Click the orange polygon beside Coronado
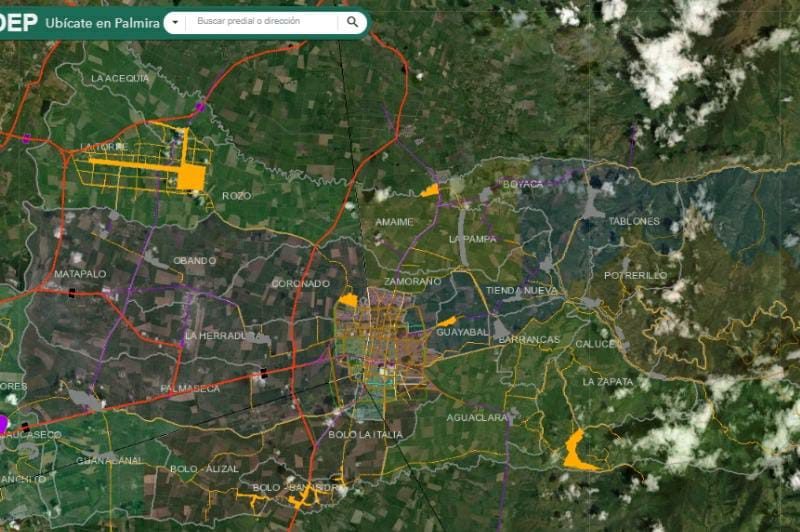This screenshot has height=532, width=800. [348, 299]
